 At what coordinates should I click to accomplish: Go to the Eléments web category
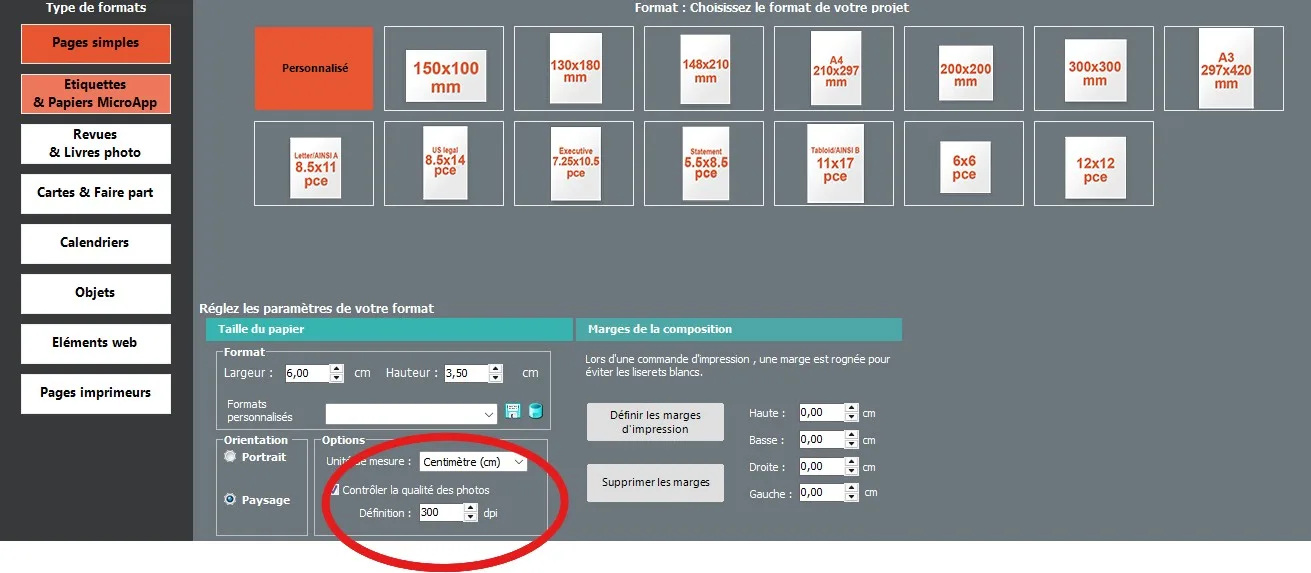[x=96, y=343]
